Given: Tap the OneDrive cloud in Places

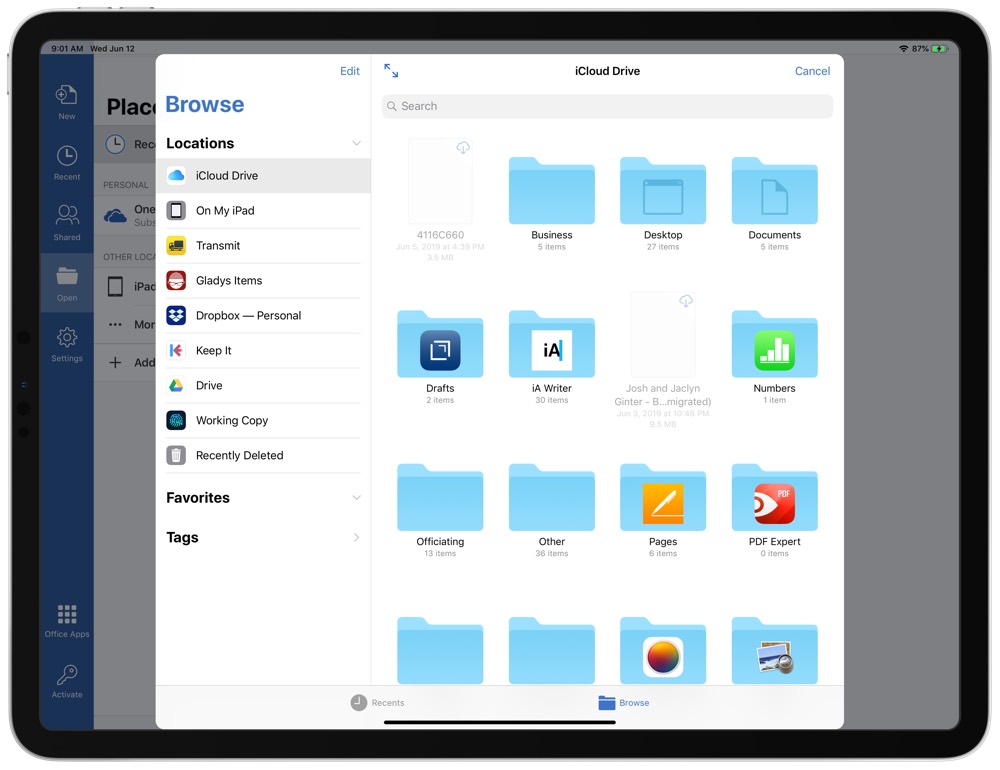Looking at the screenshot, I should coord(115,216).
